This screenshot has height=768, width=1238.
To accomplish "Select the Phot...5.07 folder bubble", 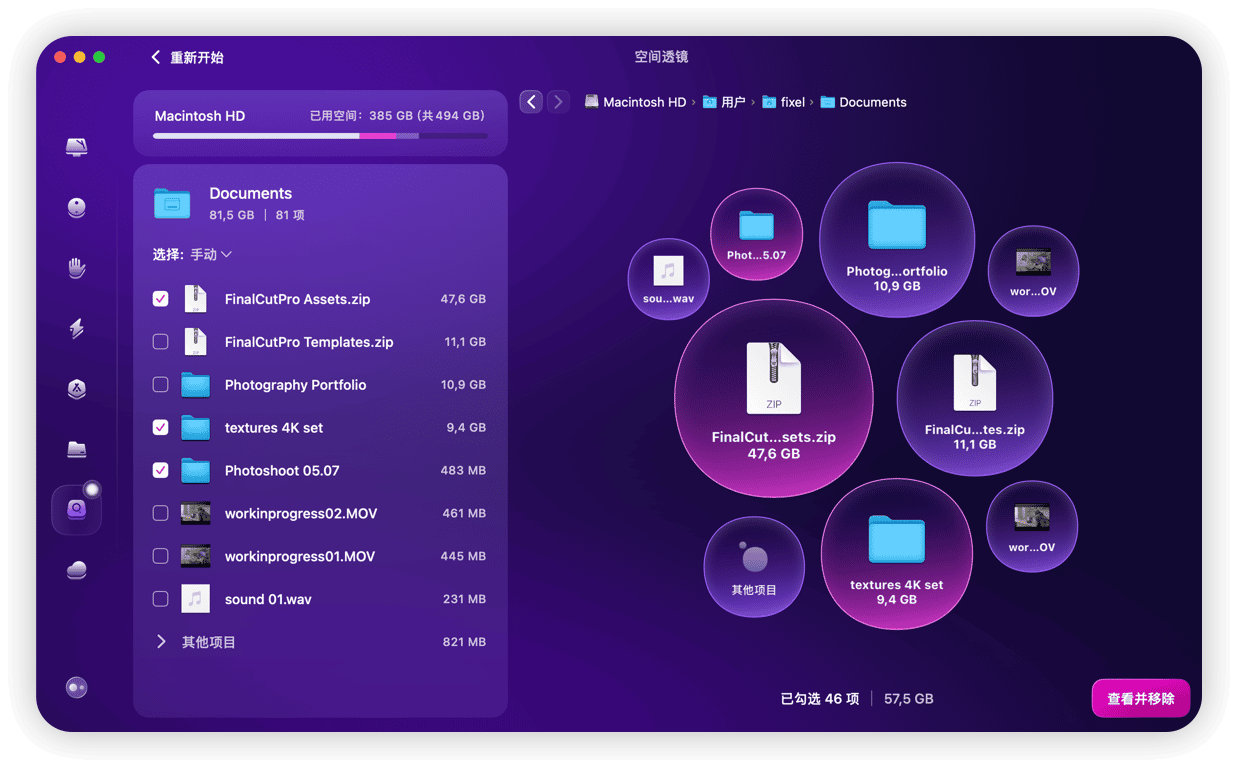I will (756, 234).
